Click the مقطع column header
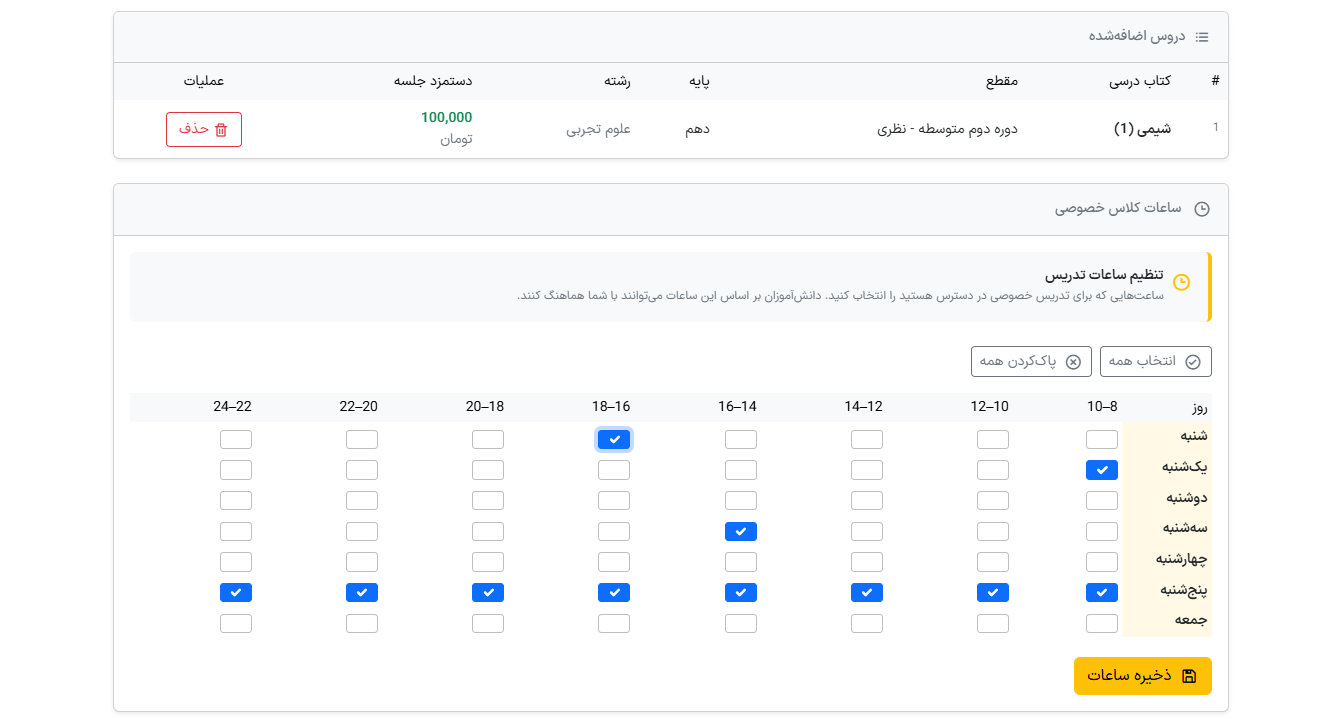This screenshot has height=721, width=1343. 1002,81
